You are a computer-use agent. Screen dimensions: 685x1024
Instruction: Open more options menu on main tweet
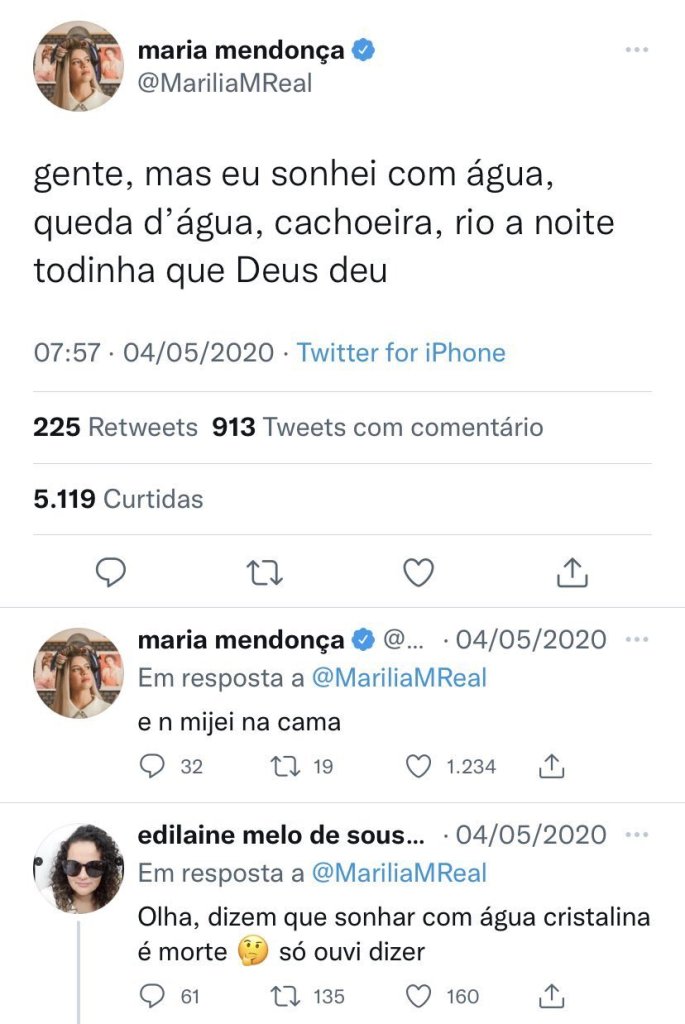636,50
